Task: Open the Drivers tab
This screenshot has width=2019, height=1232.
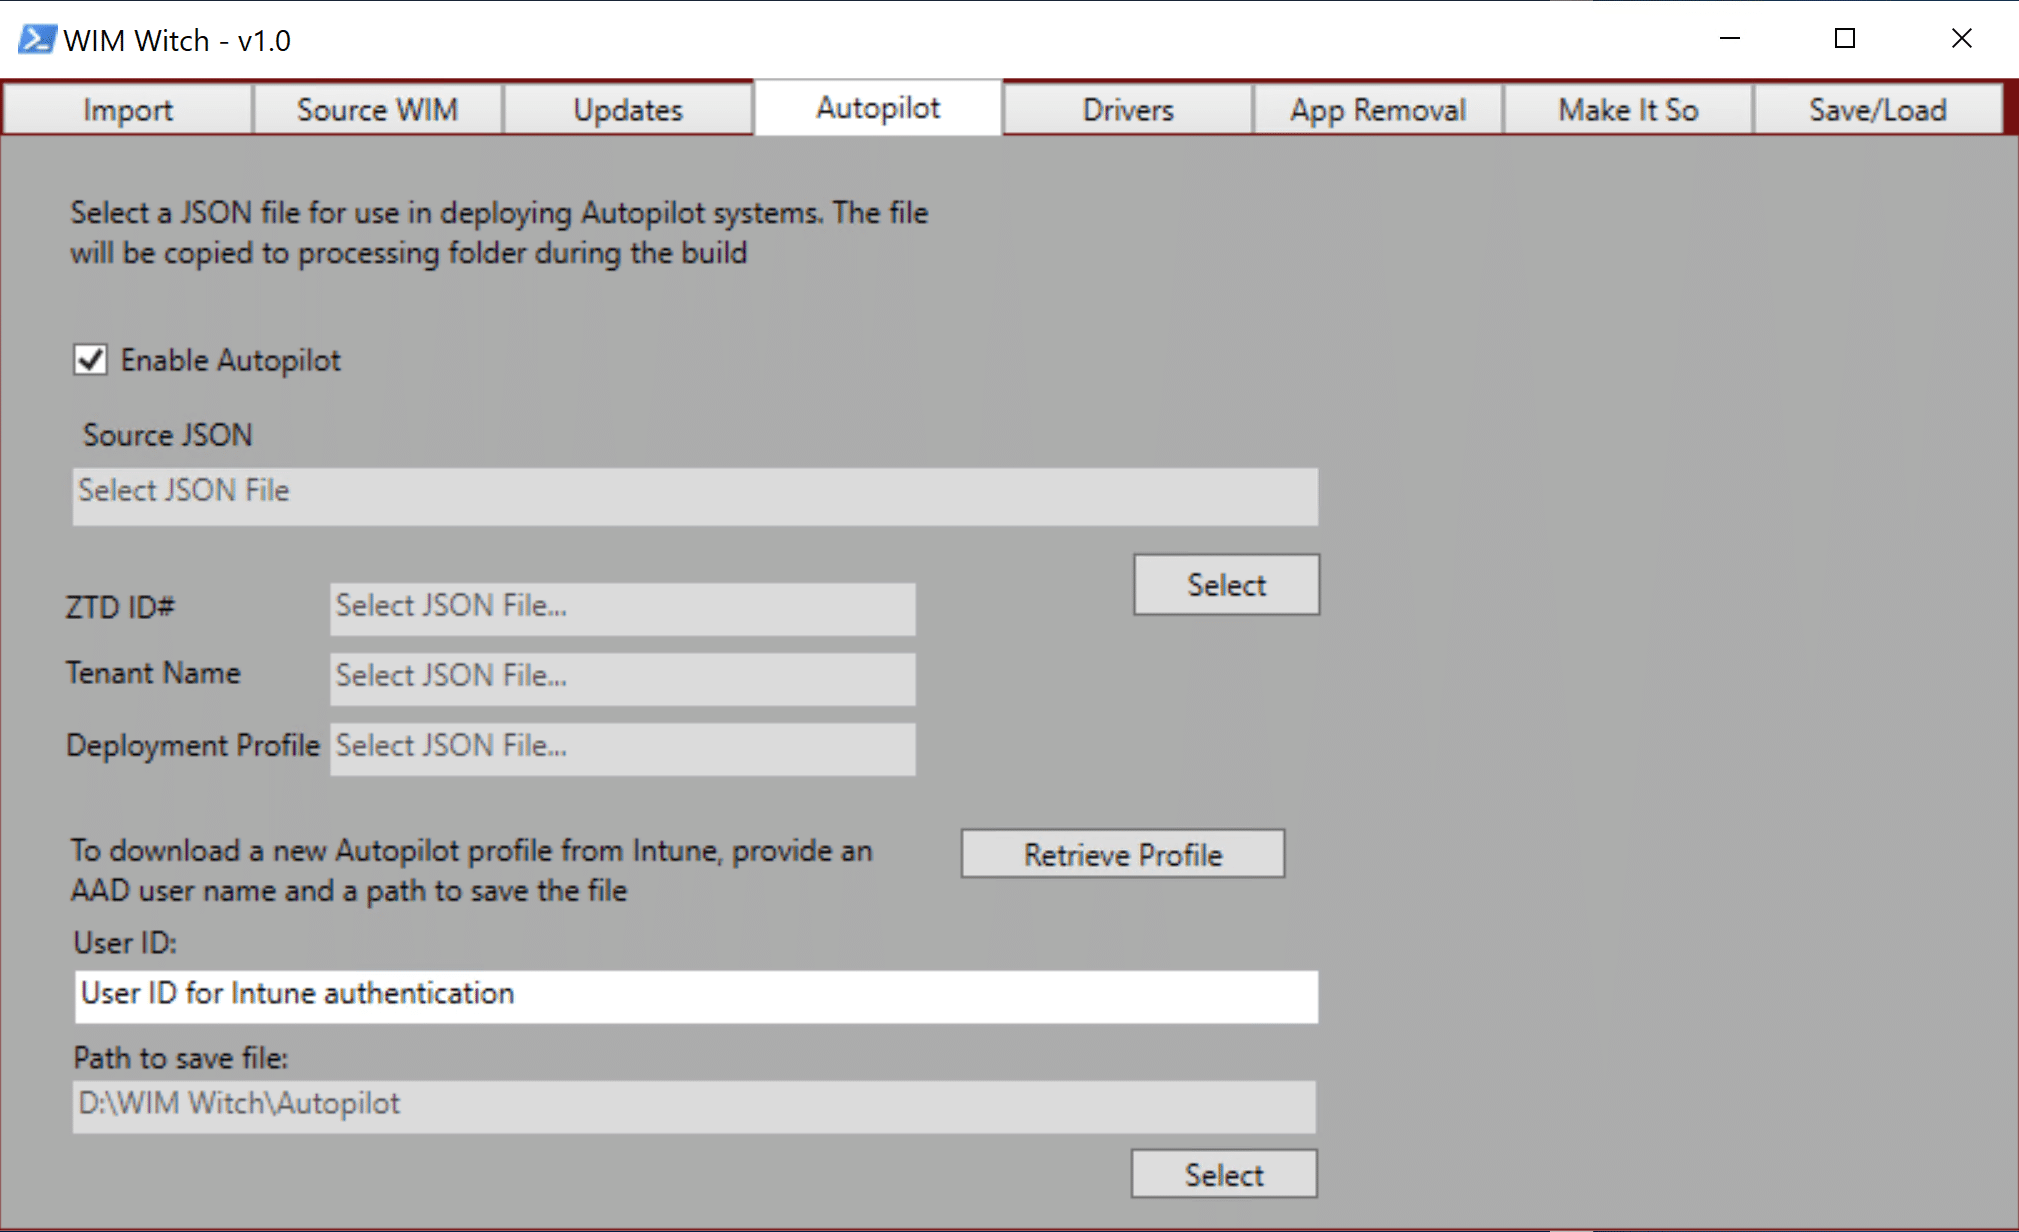Action: tap(1127, 109)
